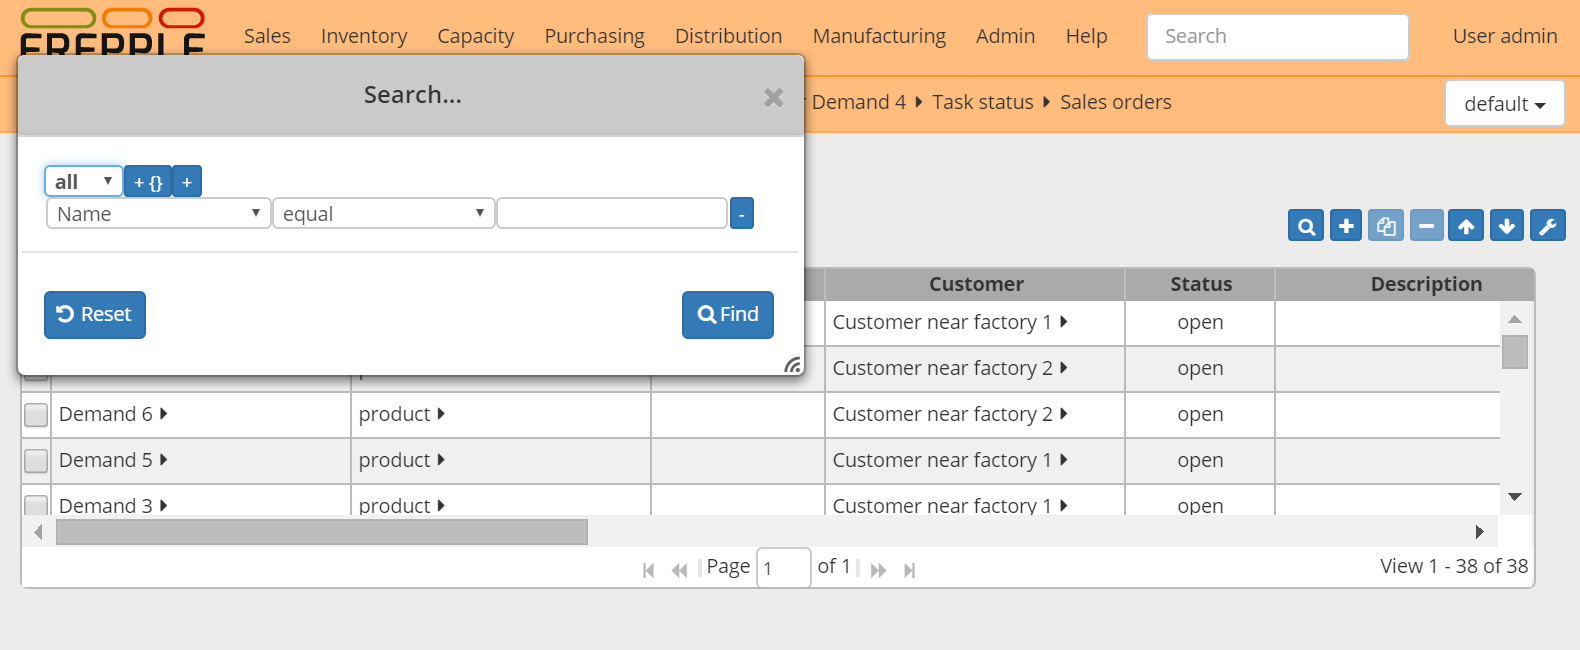Viewport: 1580px width, 650px height.
Task: Check the Demand 5 row checkbox
Action: click(36, 461)
